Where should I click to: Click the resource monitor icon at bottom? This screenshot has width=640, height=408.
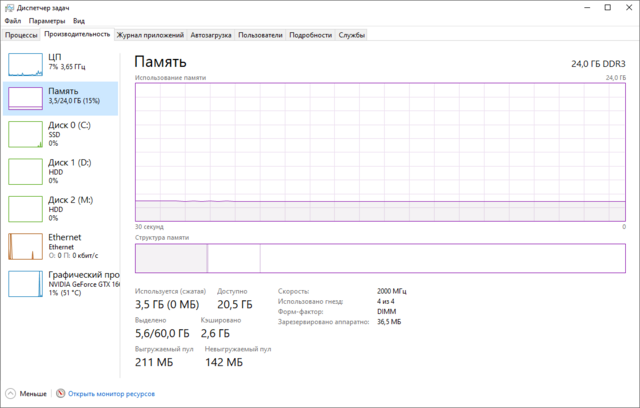[62, 394]
